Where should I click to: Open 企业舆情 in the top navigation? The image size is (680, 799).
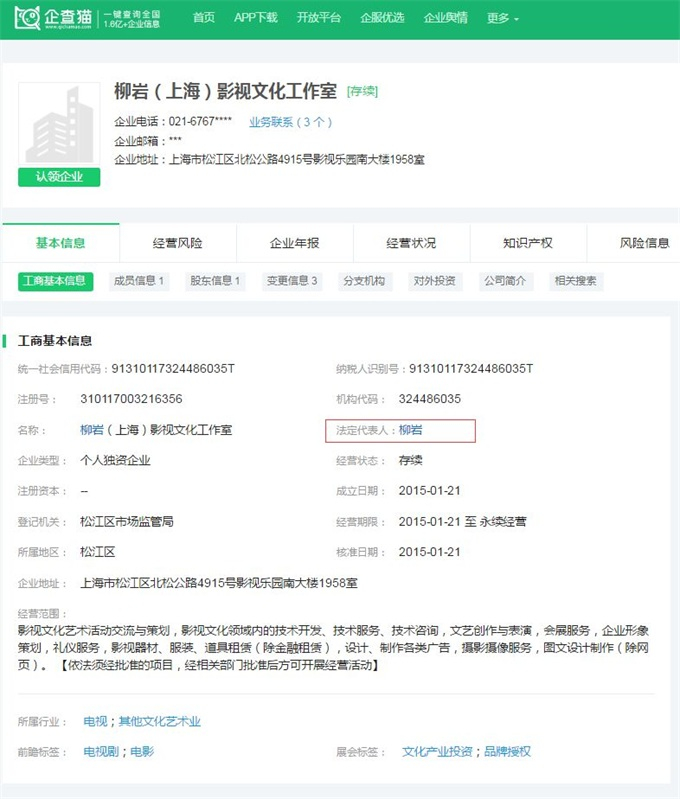coord(446,18)
